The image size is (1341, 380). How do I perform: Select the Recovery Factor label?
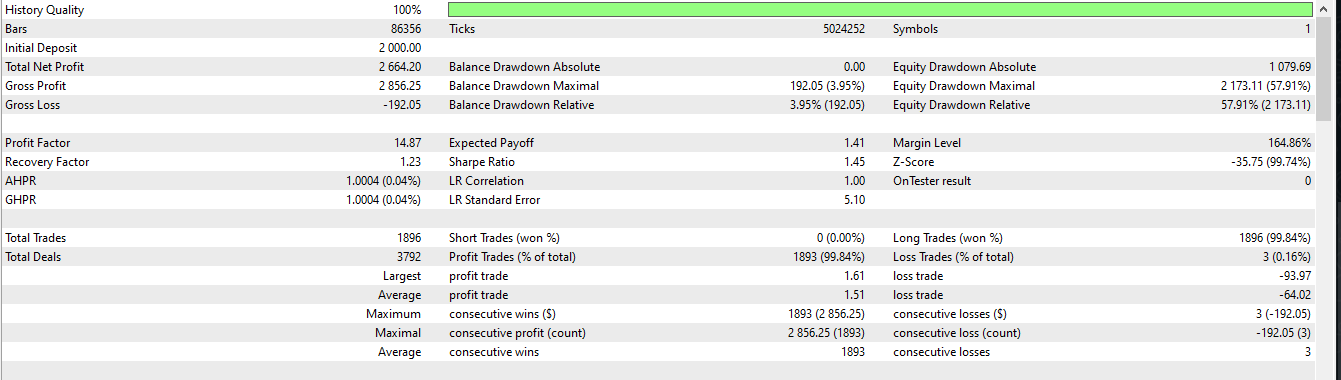coord(47,162)
